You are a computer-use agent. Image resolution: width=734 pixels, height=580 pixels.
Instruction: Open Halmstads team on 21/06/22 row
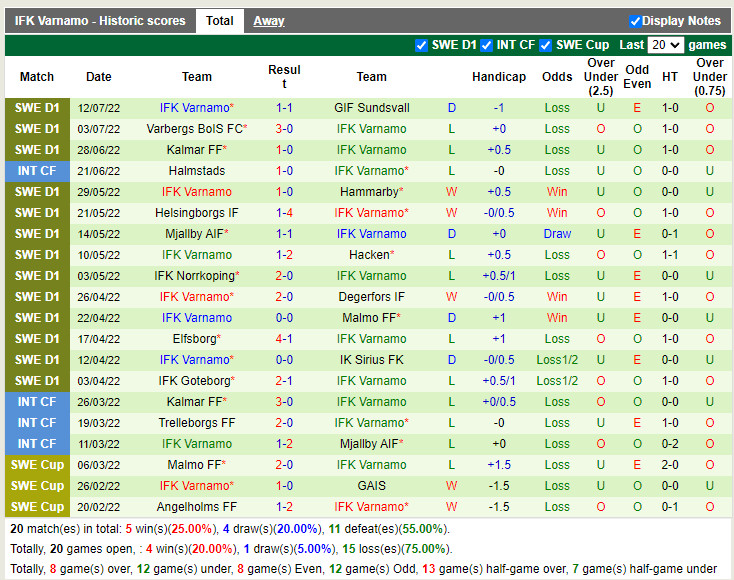click(x=197, y=171)
